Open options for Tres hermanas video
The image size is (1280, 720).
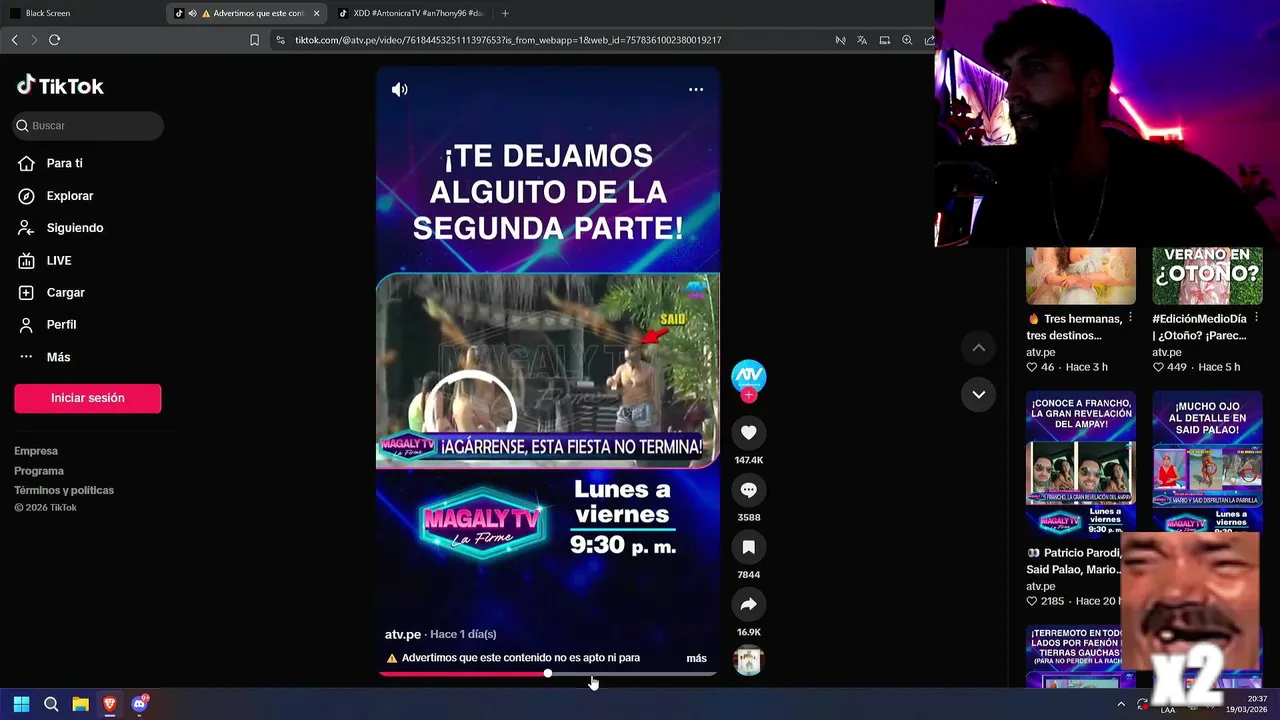tap(1131, 318)
